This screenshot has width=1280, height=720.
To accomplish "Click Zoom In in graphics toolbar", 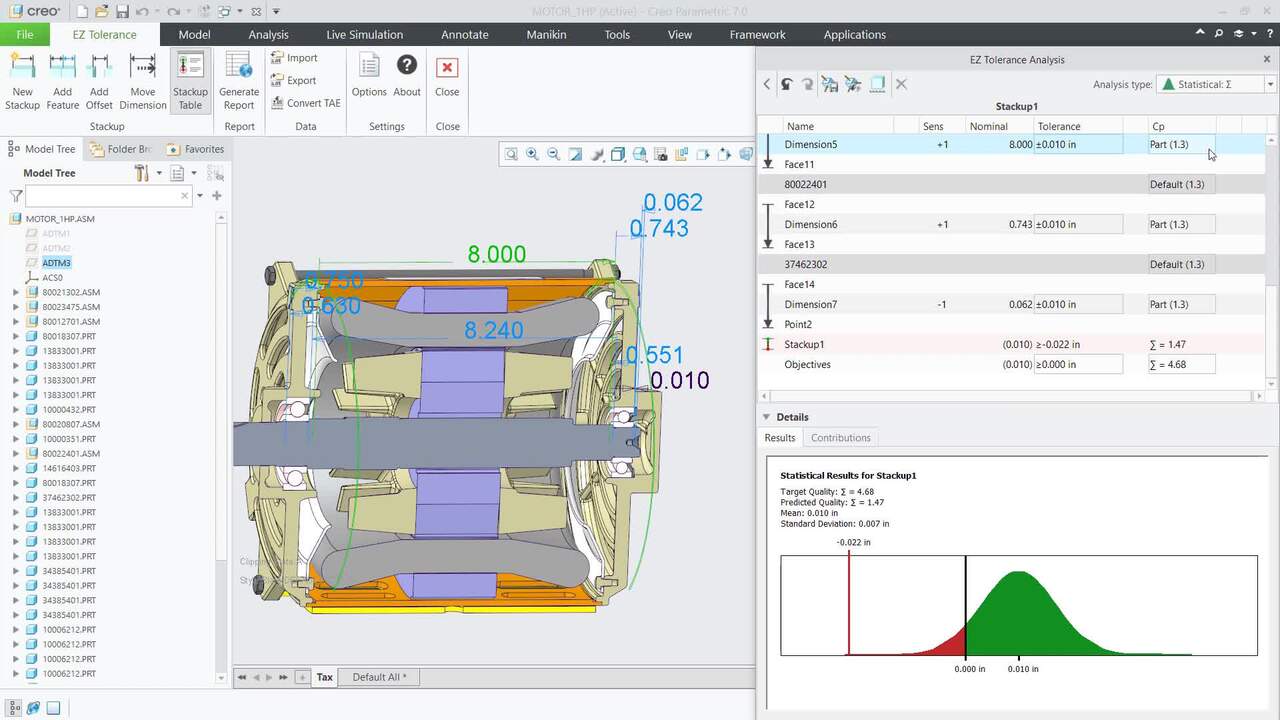I will 532,154.
